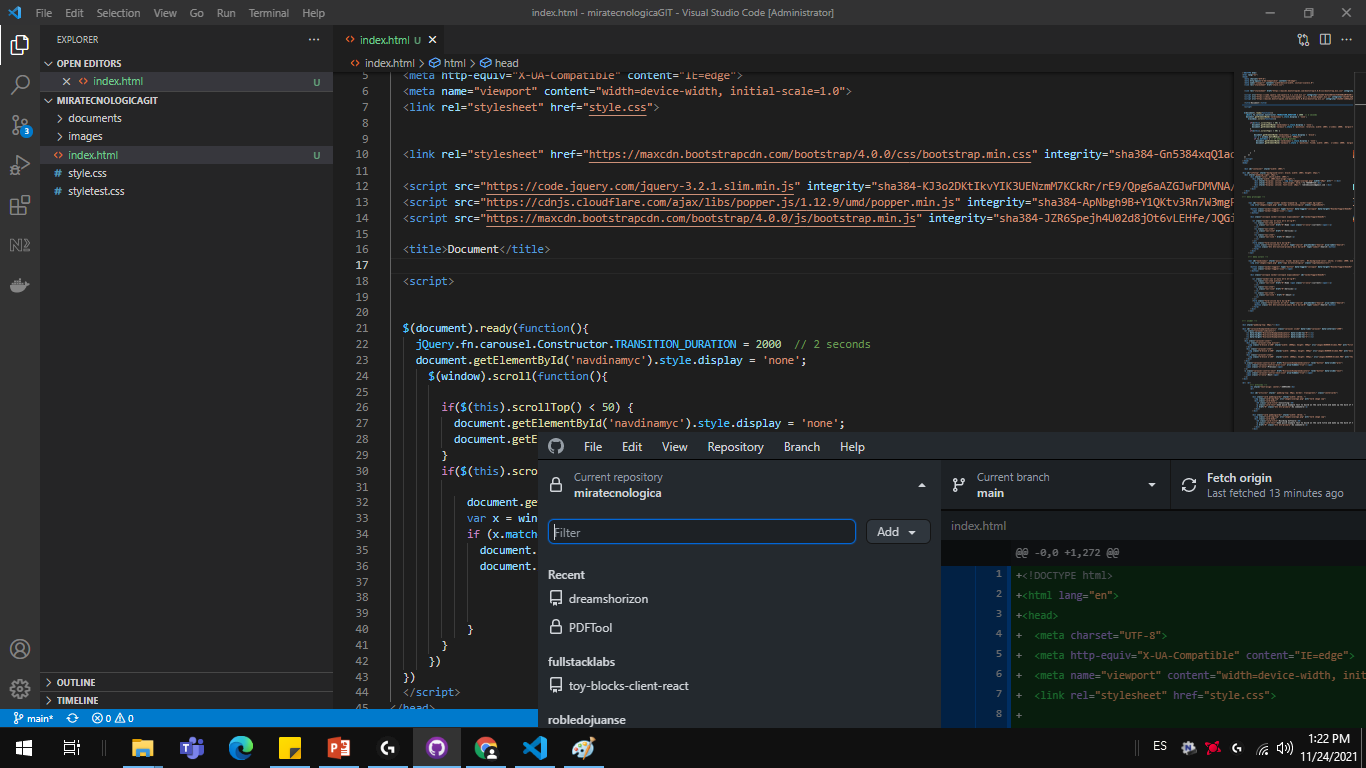
Task: Collapse the MIRATECNOLOGICAGIT folder section
Action: click(x=186, y=101)
